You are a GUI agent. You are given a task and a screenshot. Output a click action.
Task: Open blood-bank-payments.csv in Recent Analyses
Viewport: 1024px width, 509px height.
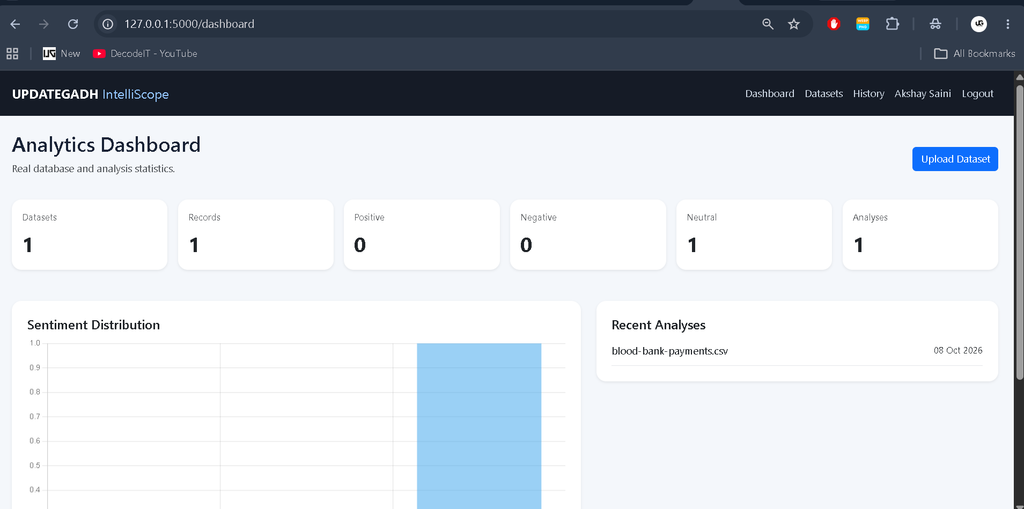[x=669, y=351]
